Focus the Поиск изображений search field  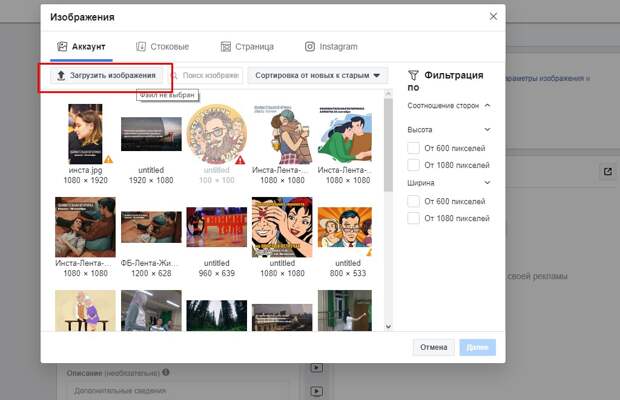[206, 75]
